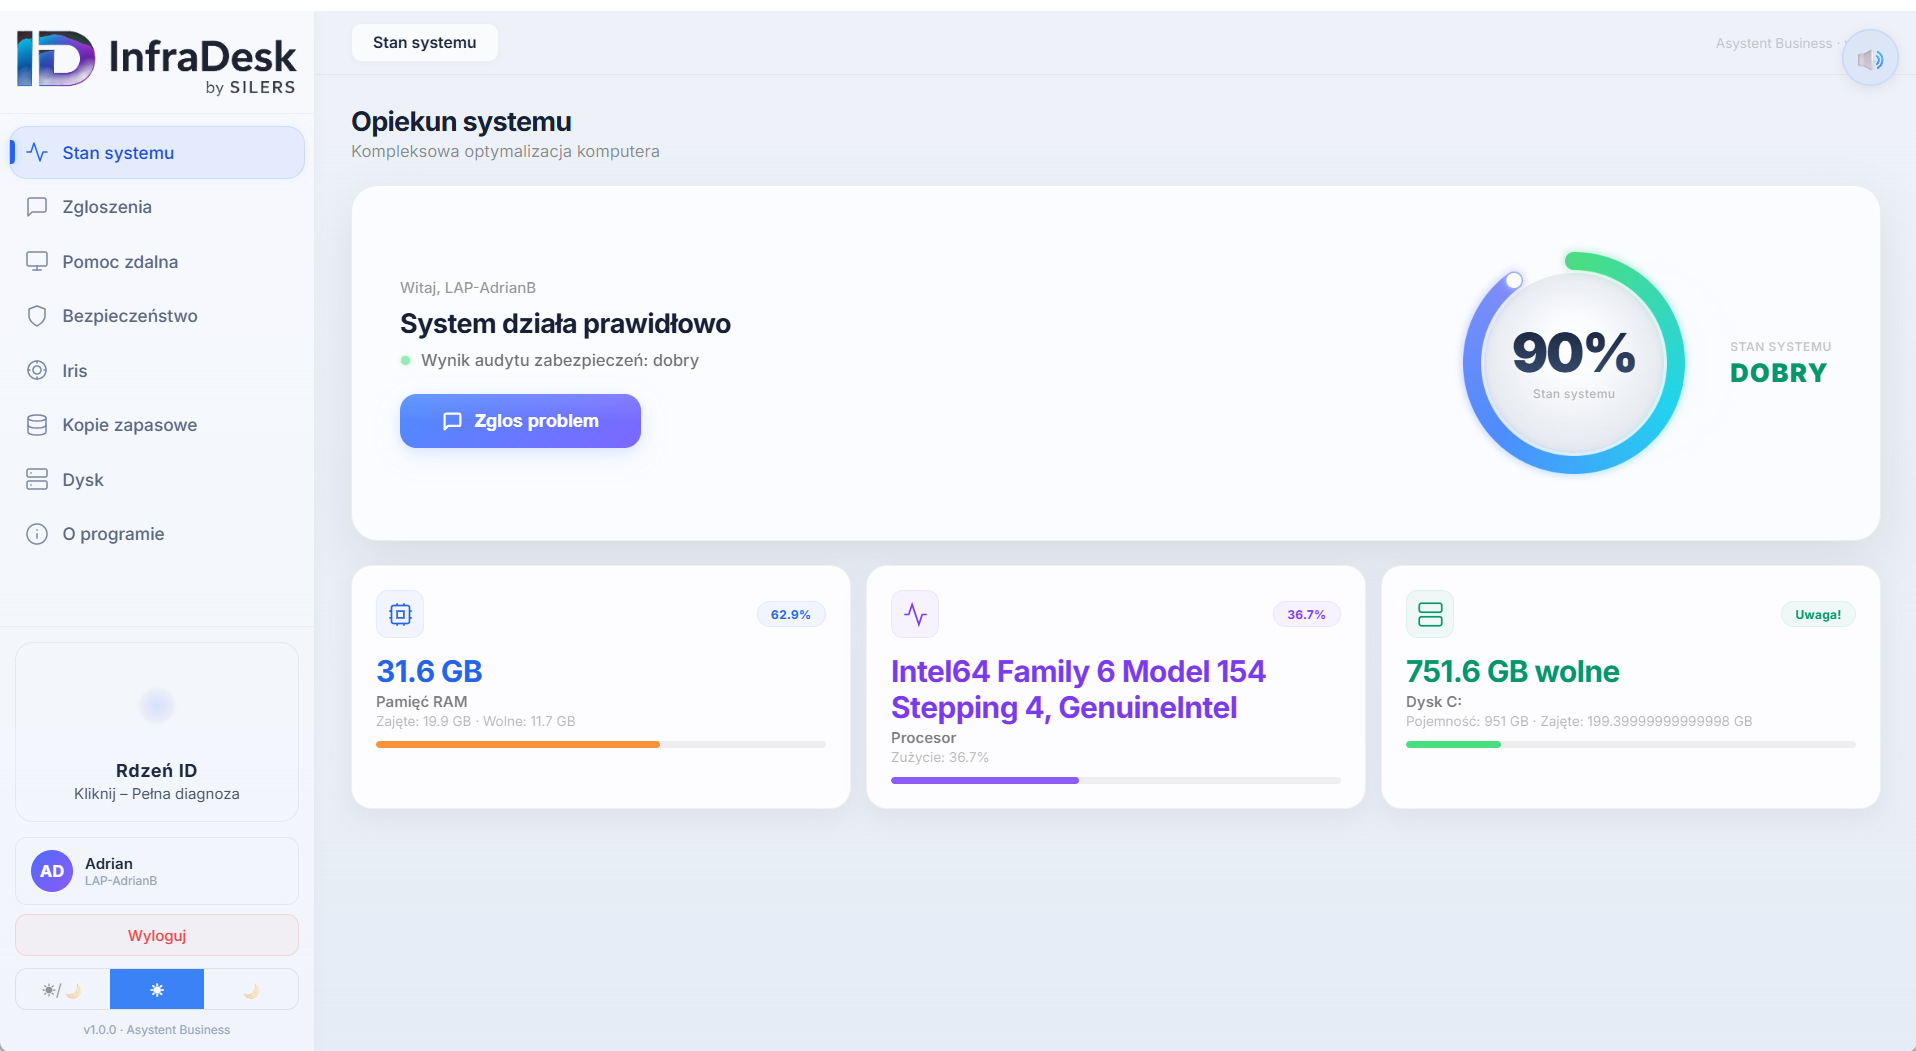
Task: Open the Pomoc zdalna section
Action: tap(157, 261)
